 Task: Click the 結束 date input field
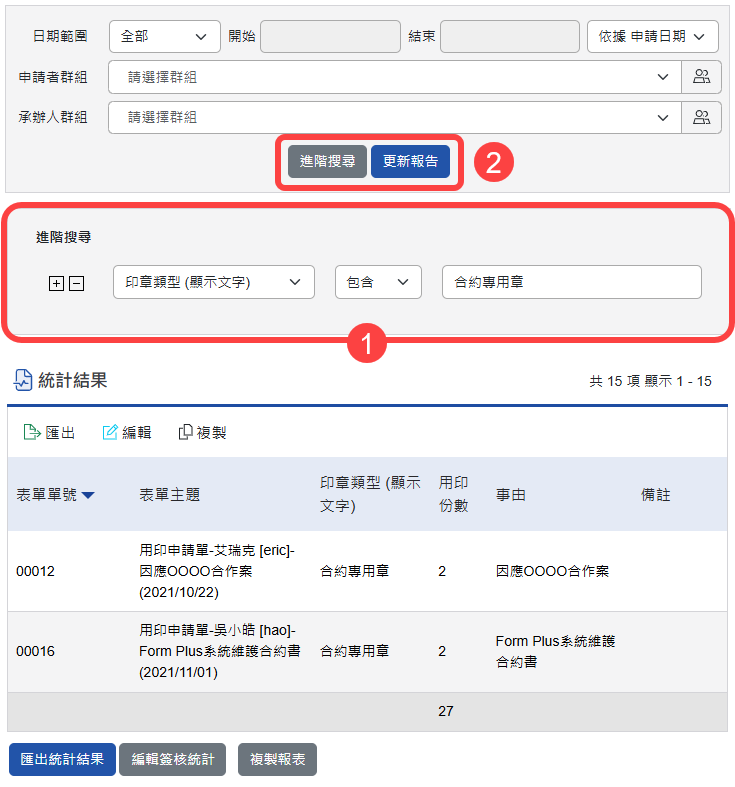tap(510, 36)
